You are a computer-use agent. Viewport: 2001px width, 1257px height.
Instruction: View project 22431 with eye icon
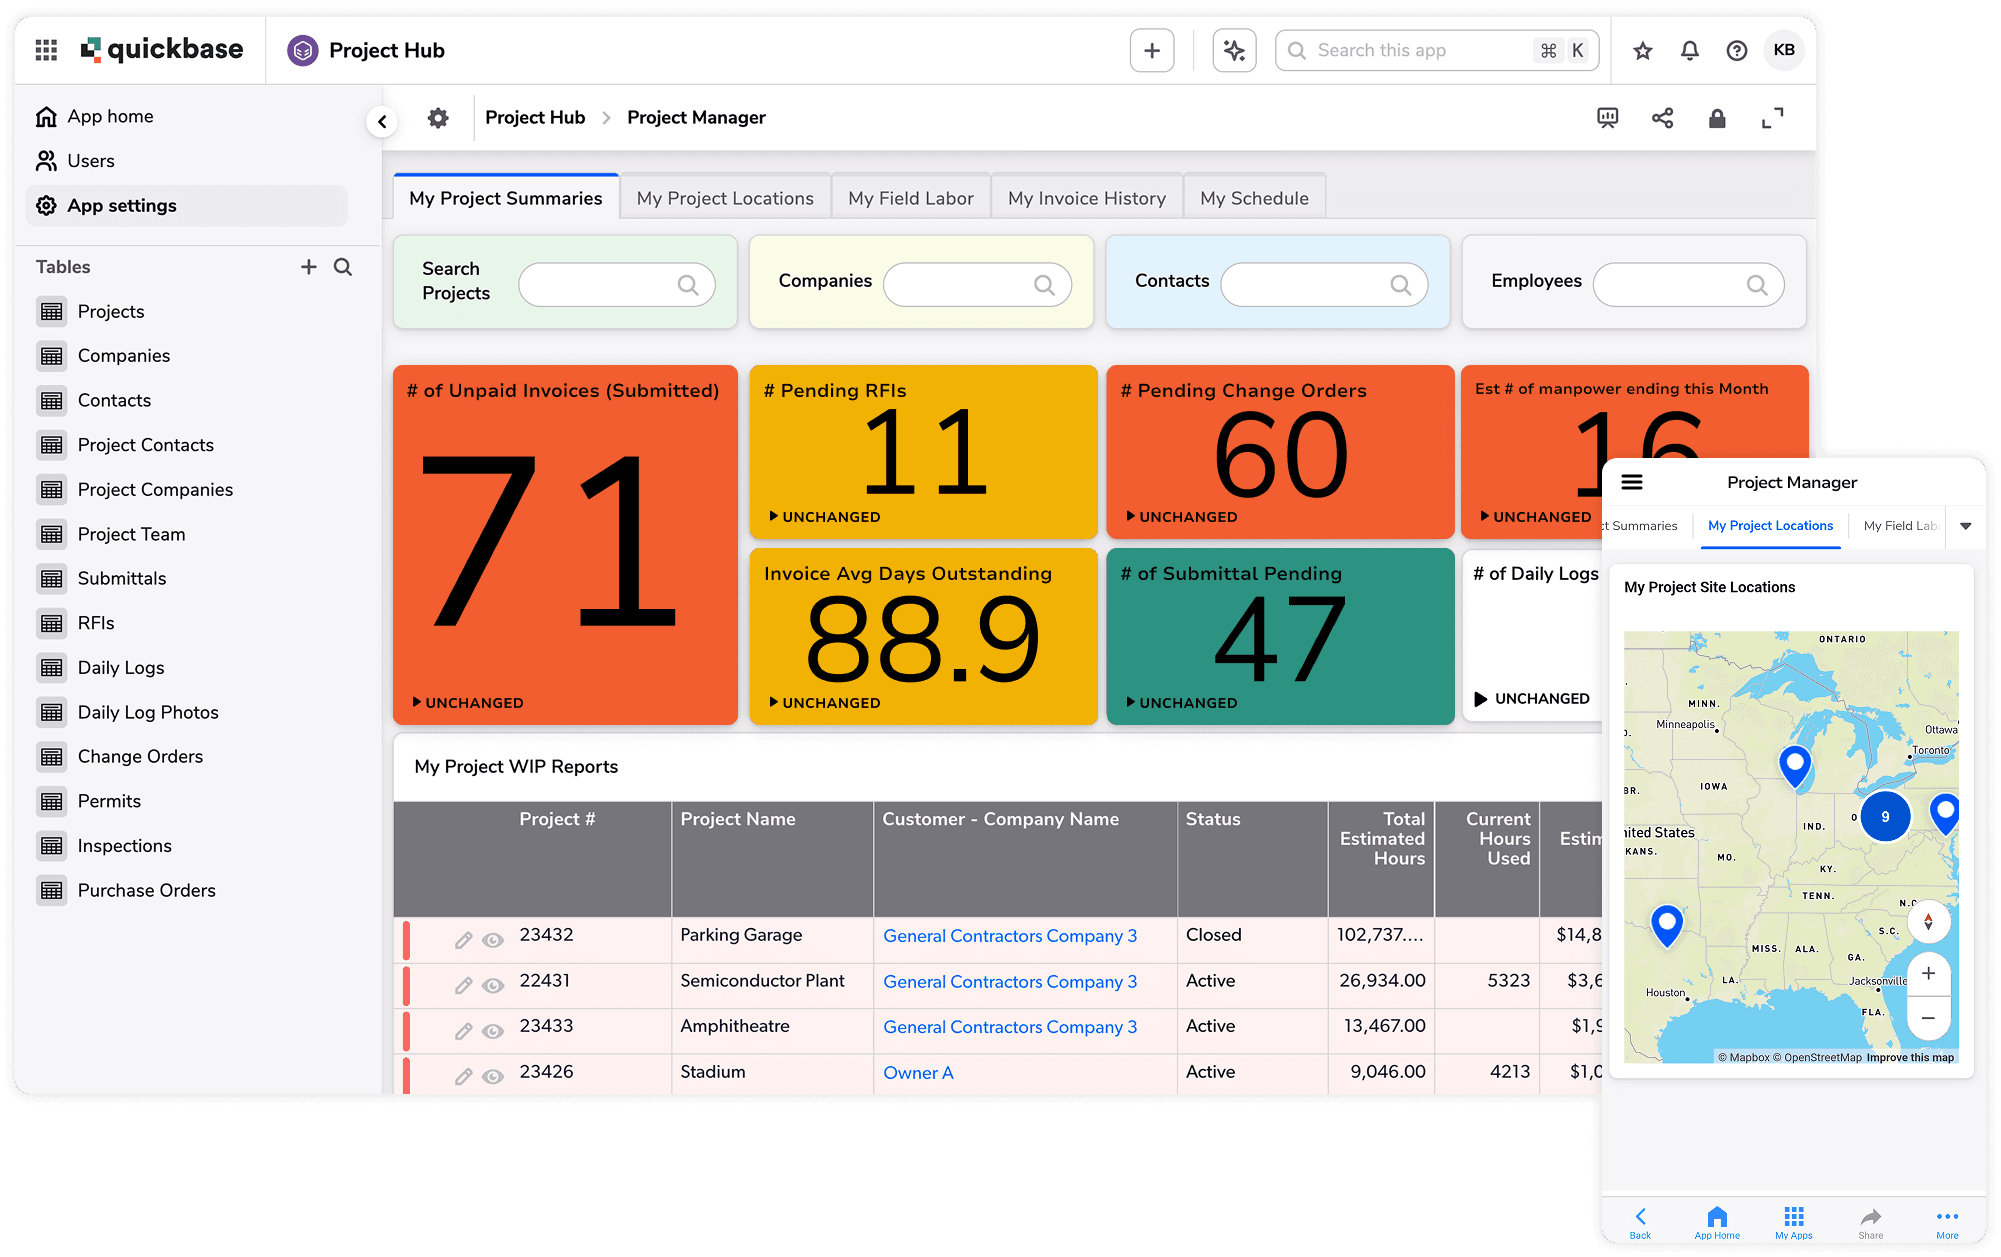point(493,986)
